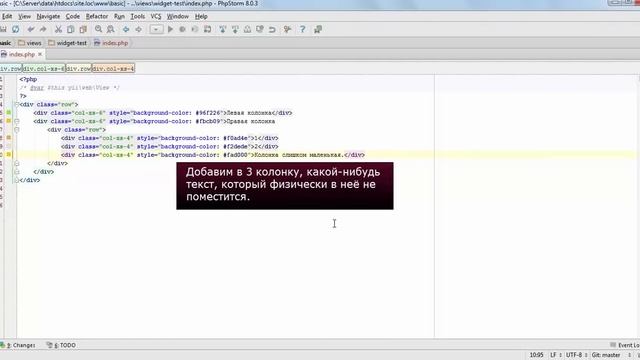Click div.col-xs-6 in structure breadcrumb
Viewport: 640px width, 360px height.
coord(44,69)
